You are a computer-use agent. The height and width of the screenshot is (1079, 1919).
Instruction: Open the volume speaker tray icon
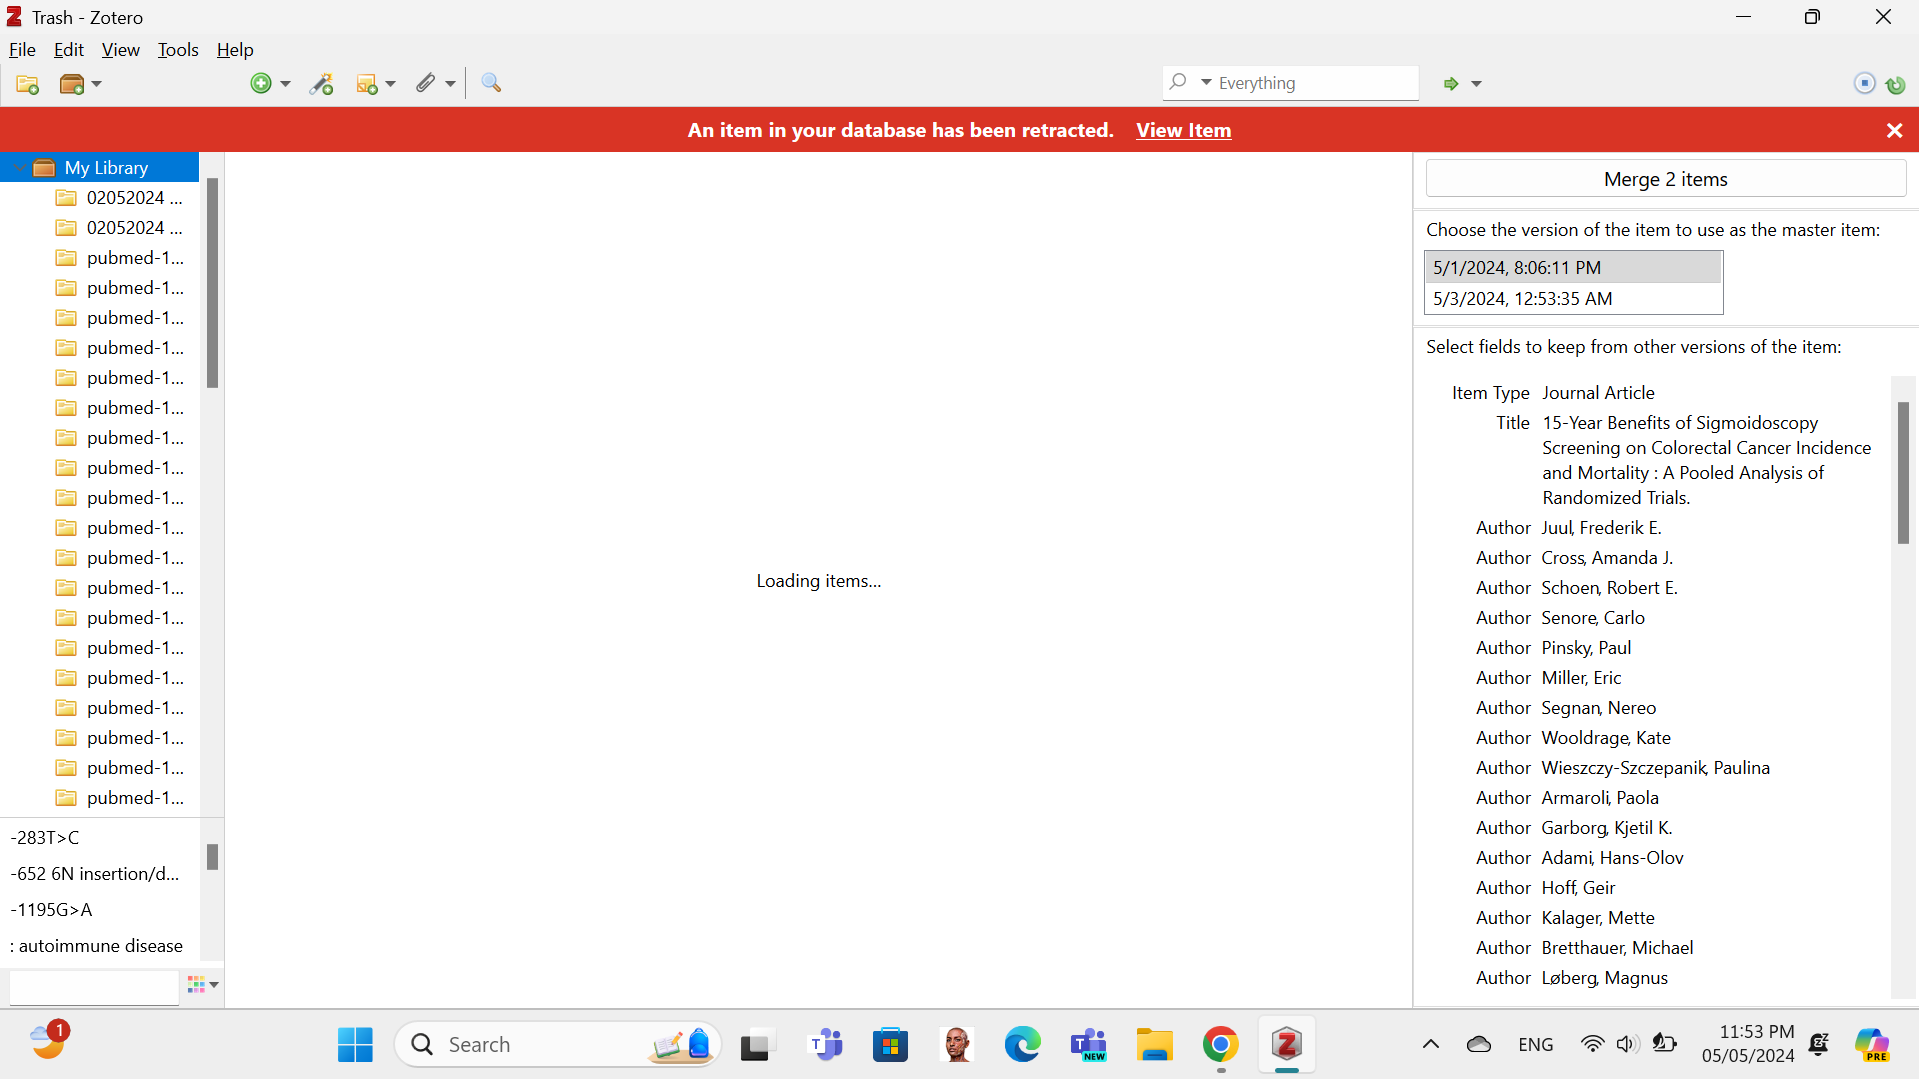(x=1627, y=1045)
